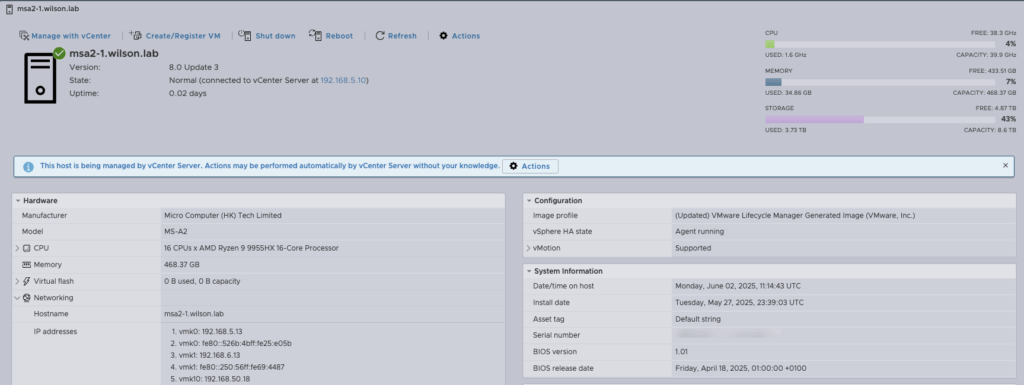
Task: Click the toolbar Actions gear icon
Action: coord(443,36)
